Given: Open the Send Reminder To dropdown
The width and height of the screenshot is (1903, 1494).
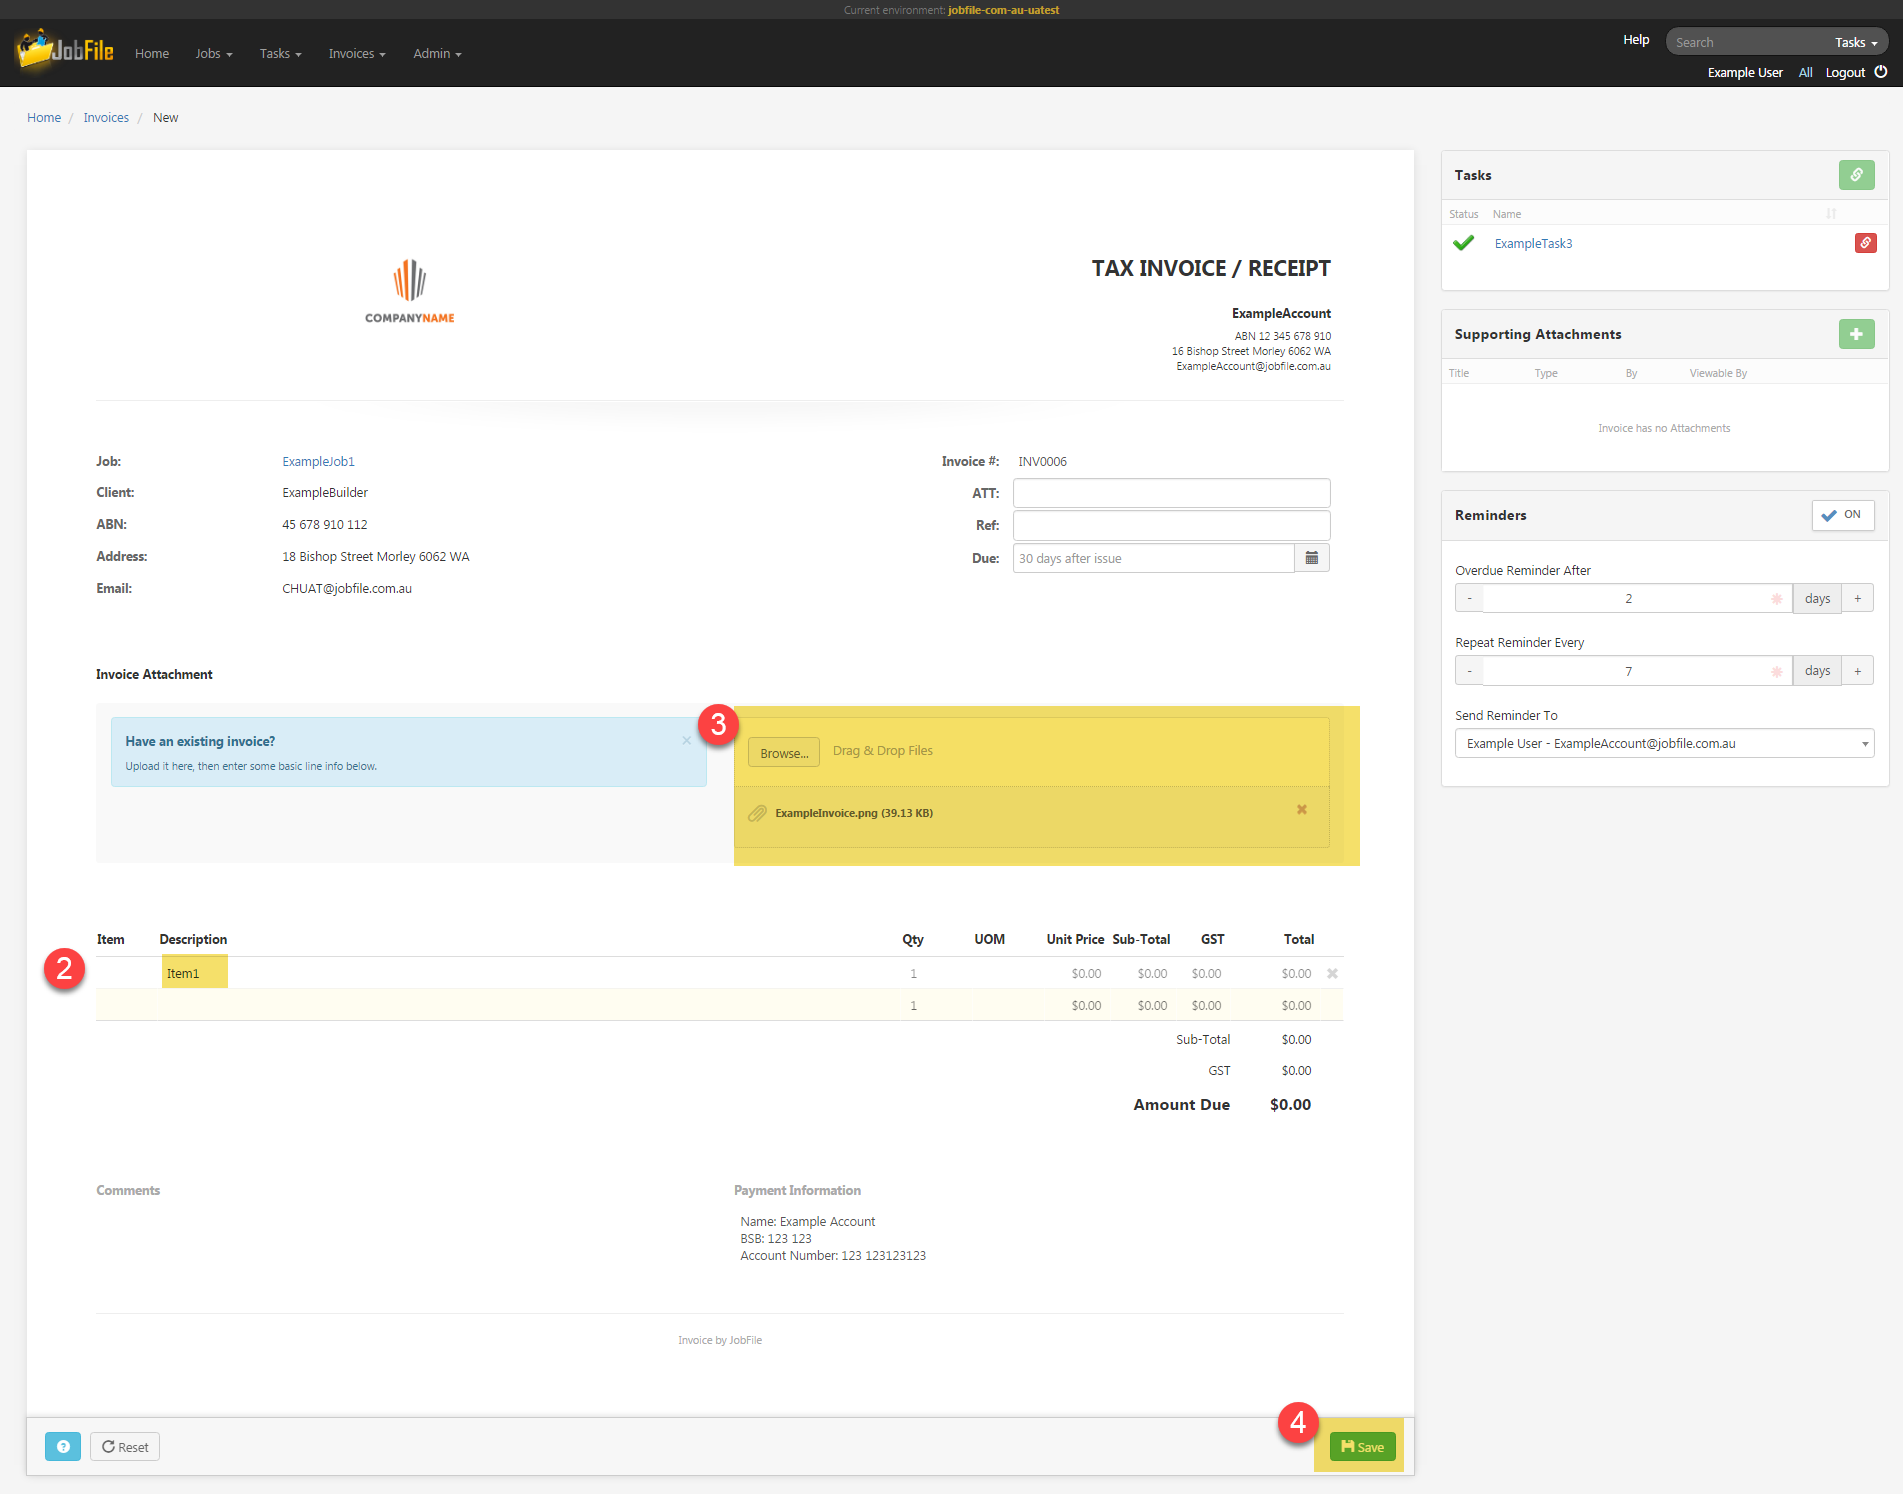Looking at the screenshot, I should tap(1664, 743).
